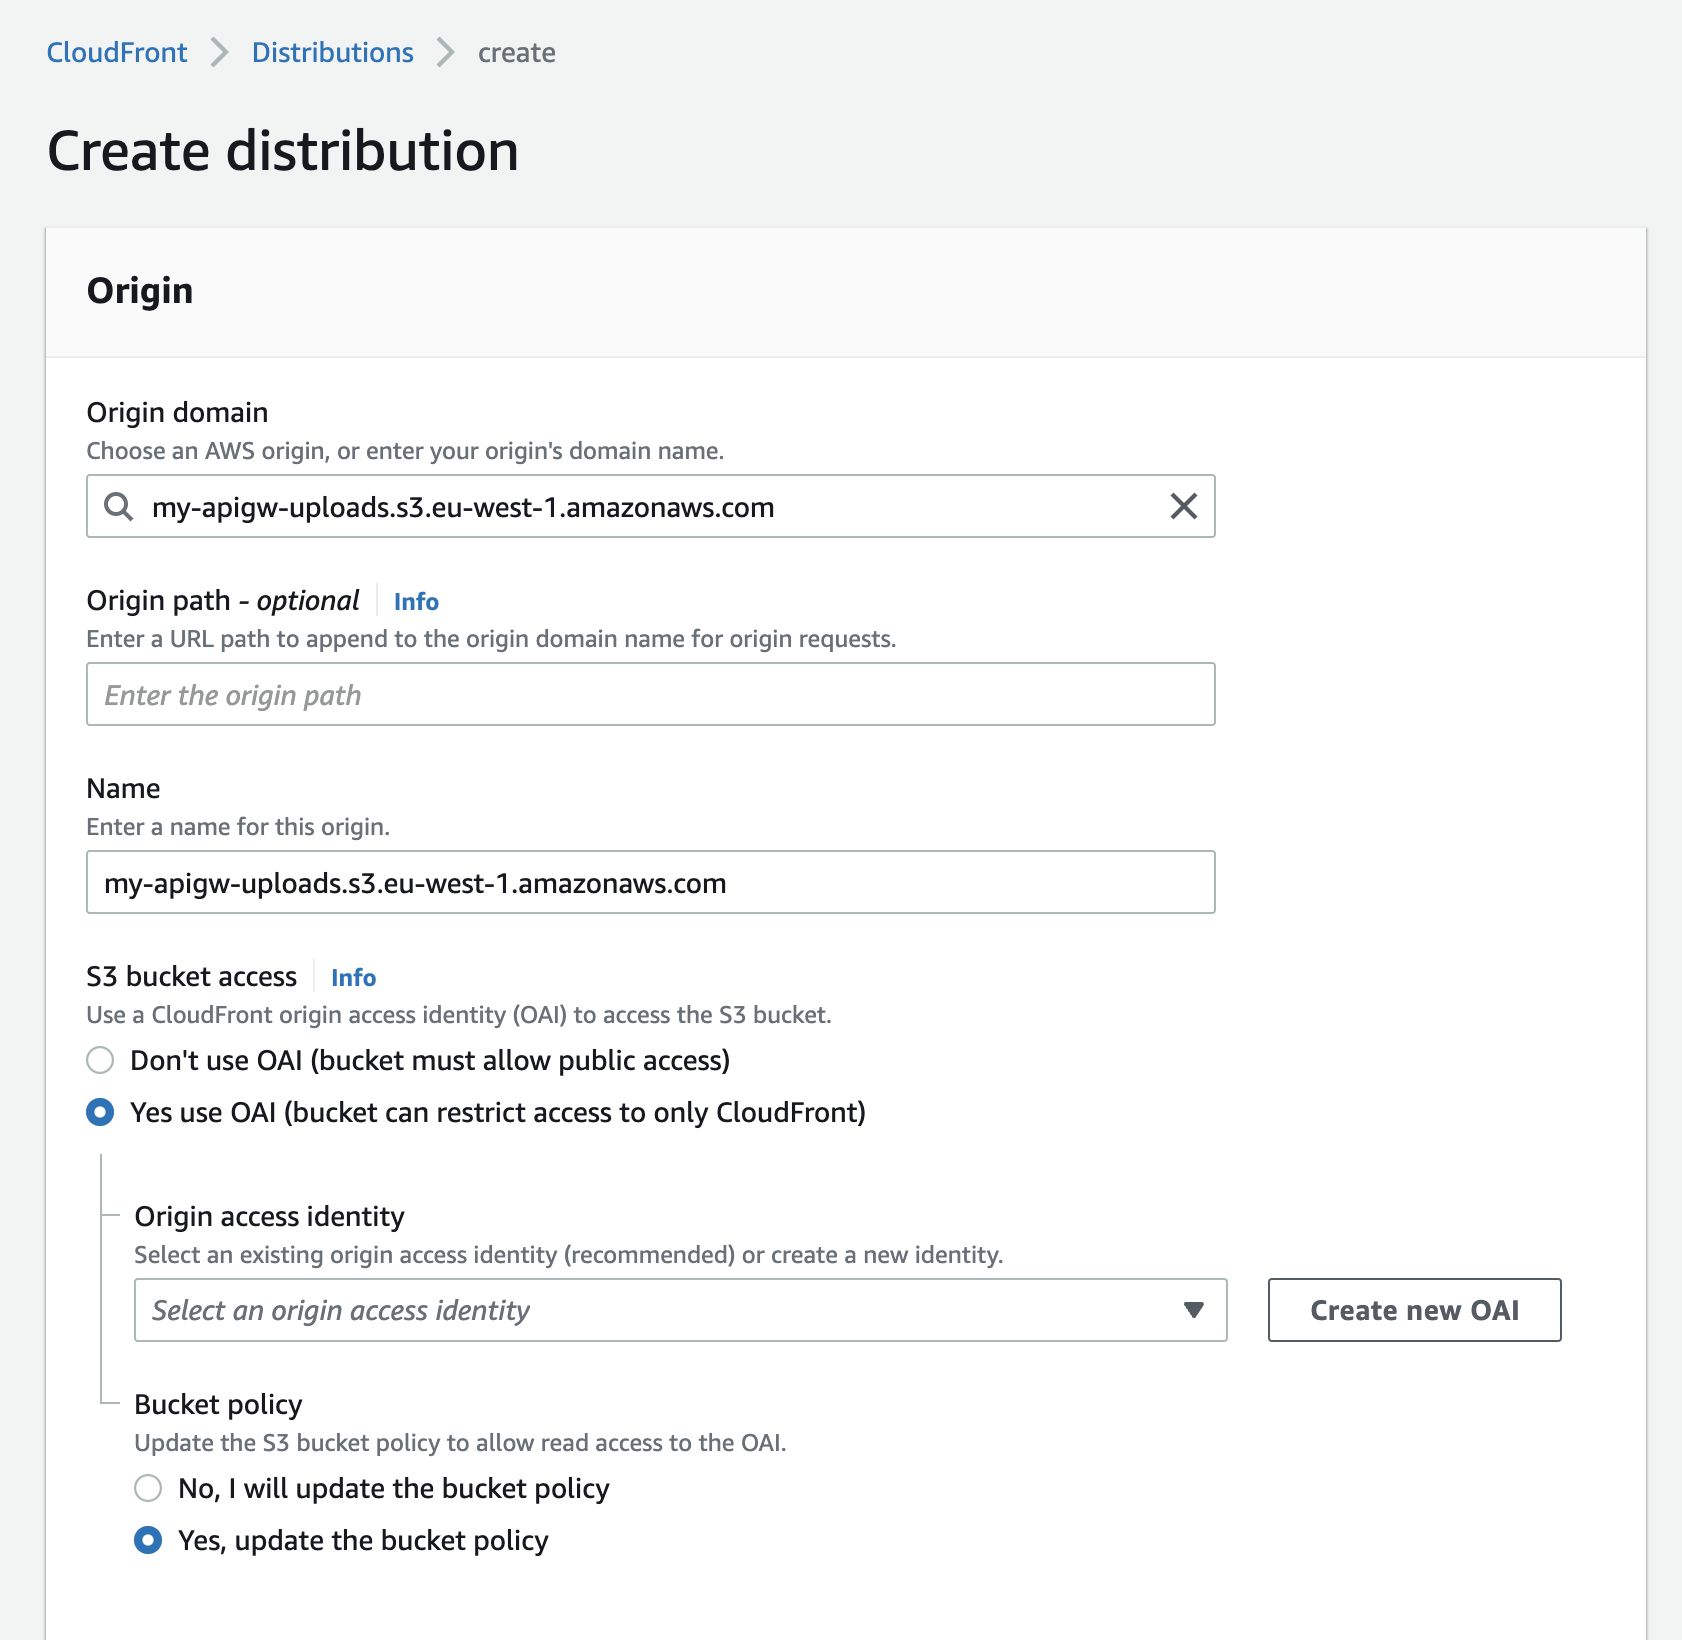Select Don't use OAI radio option

[100, 1060]
